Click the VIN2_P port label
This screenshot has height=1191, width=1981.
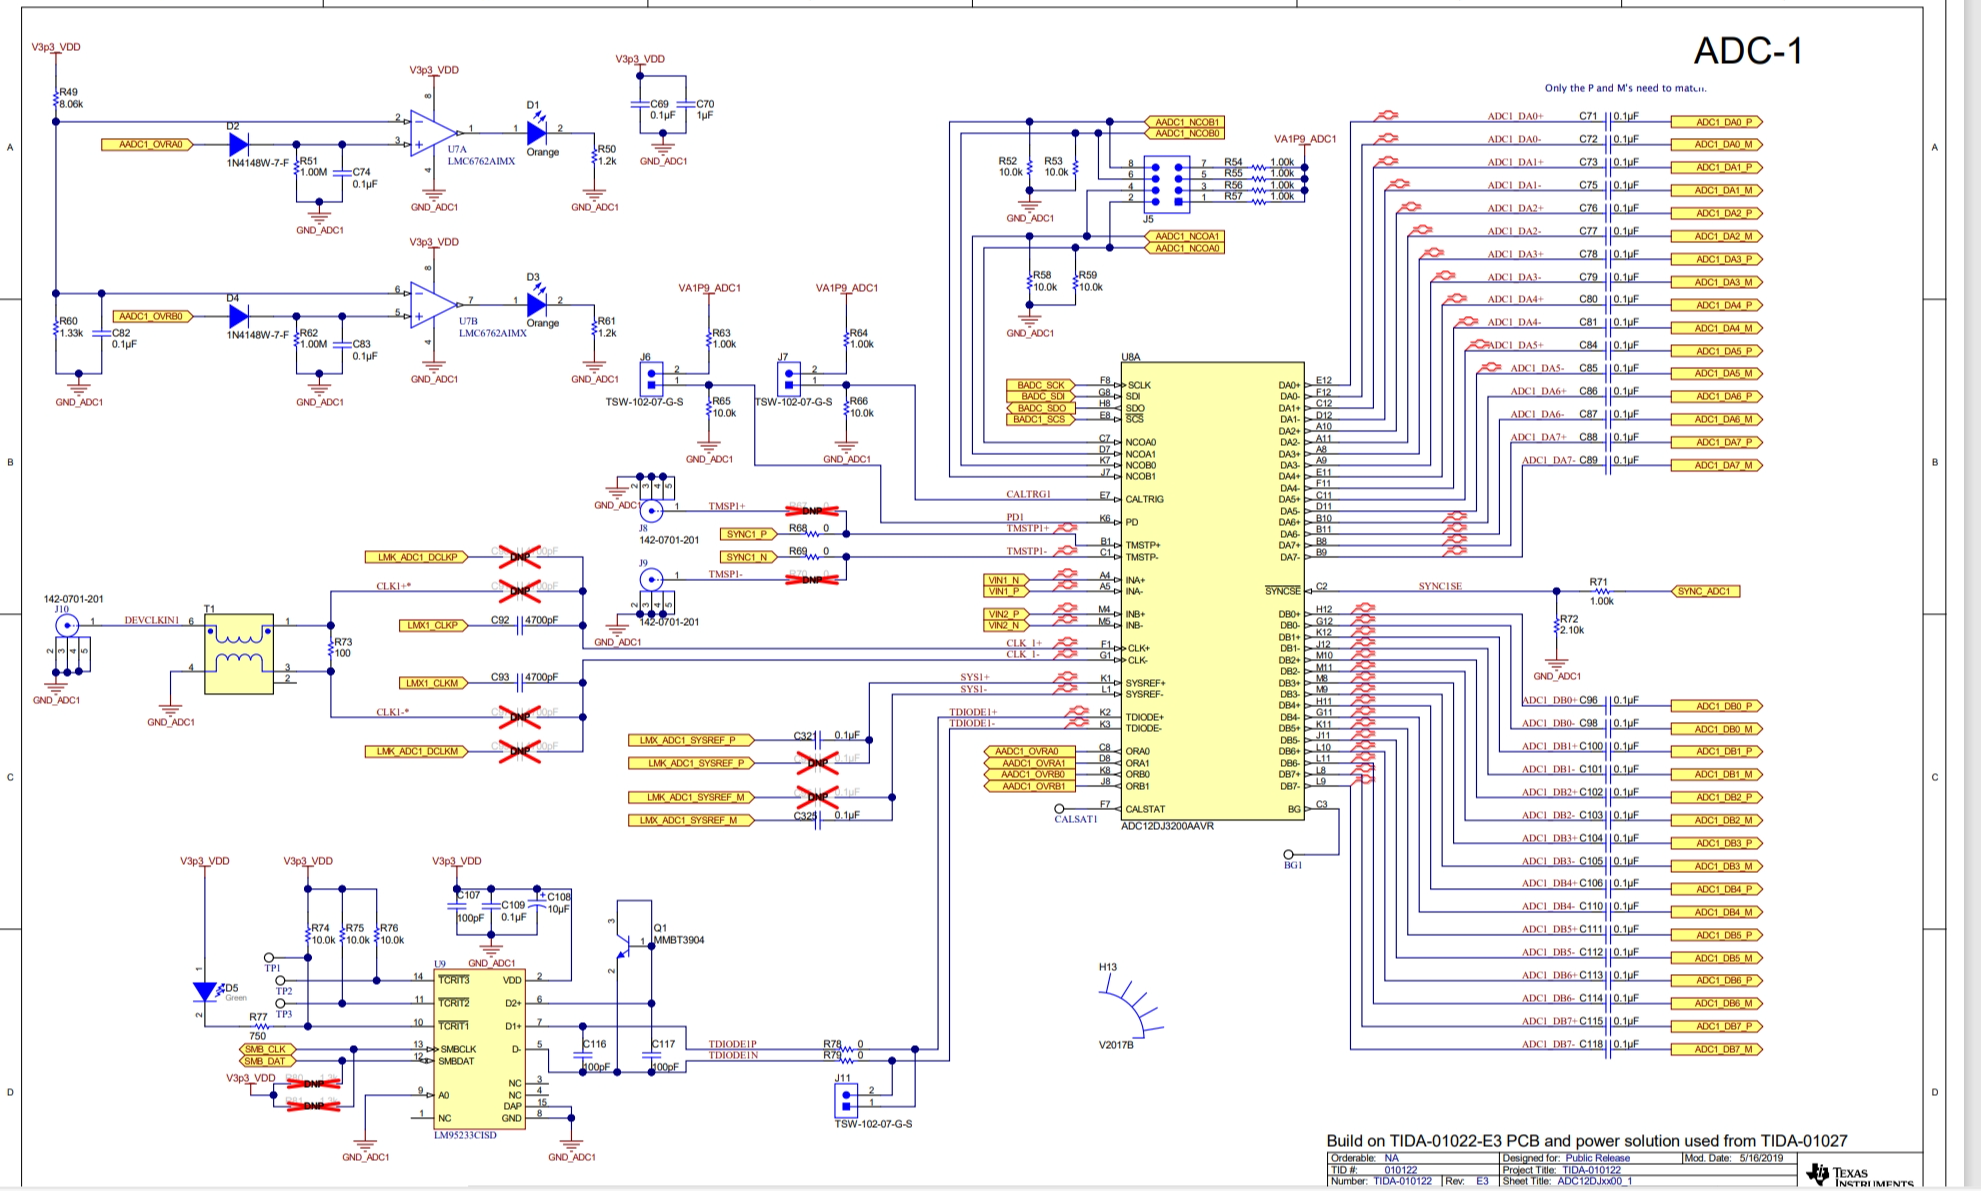coord(1007,614)
